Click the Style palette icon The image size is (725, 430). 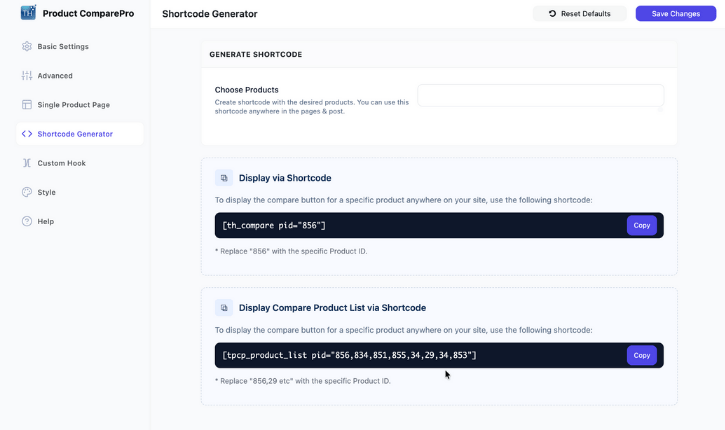click(x=27, y=192)
